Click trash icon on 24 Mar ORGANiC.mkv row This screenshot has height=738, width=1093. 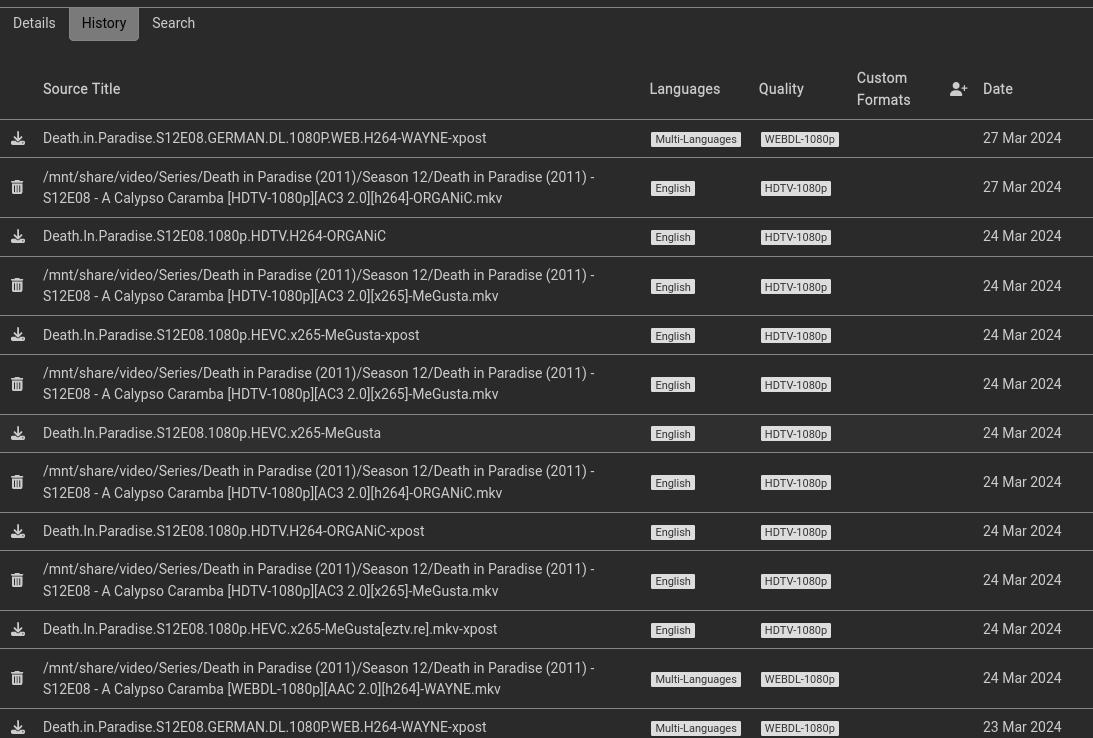(17, 482)
